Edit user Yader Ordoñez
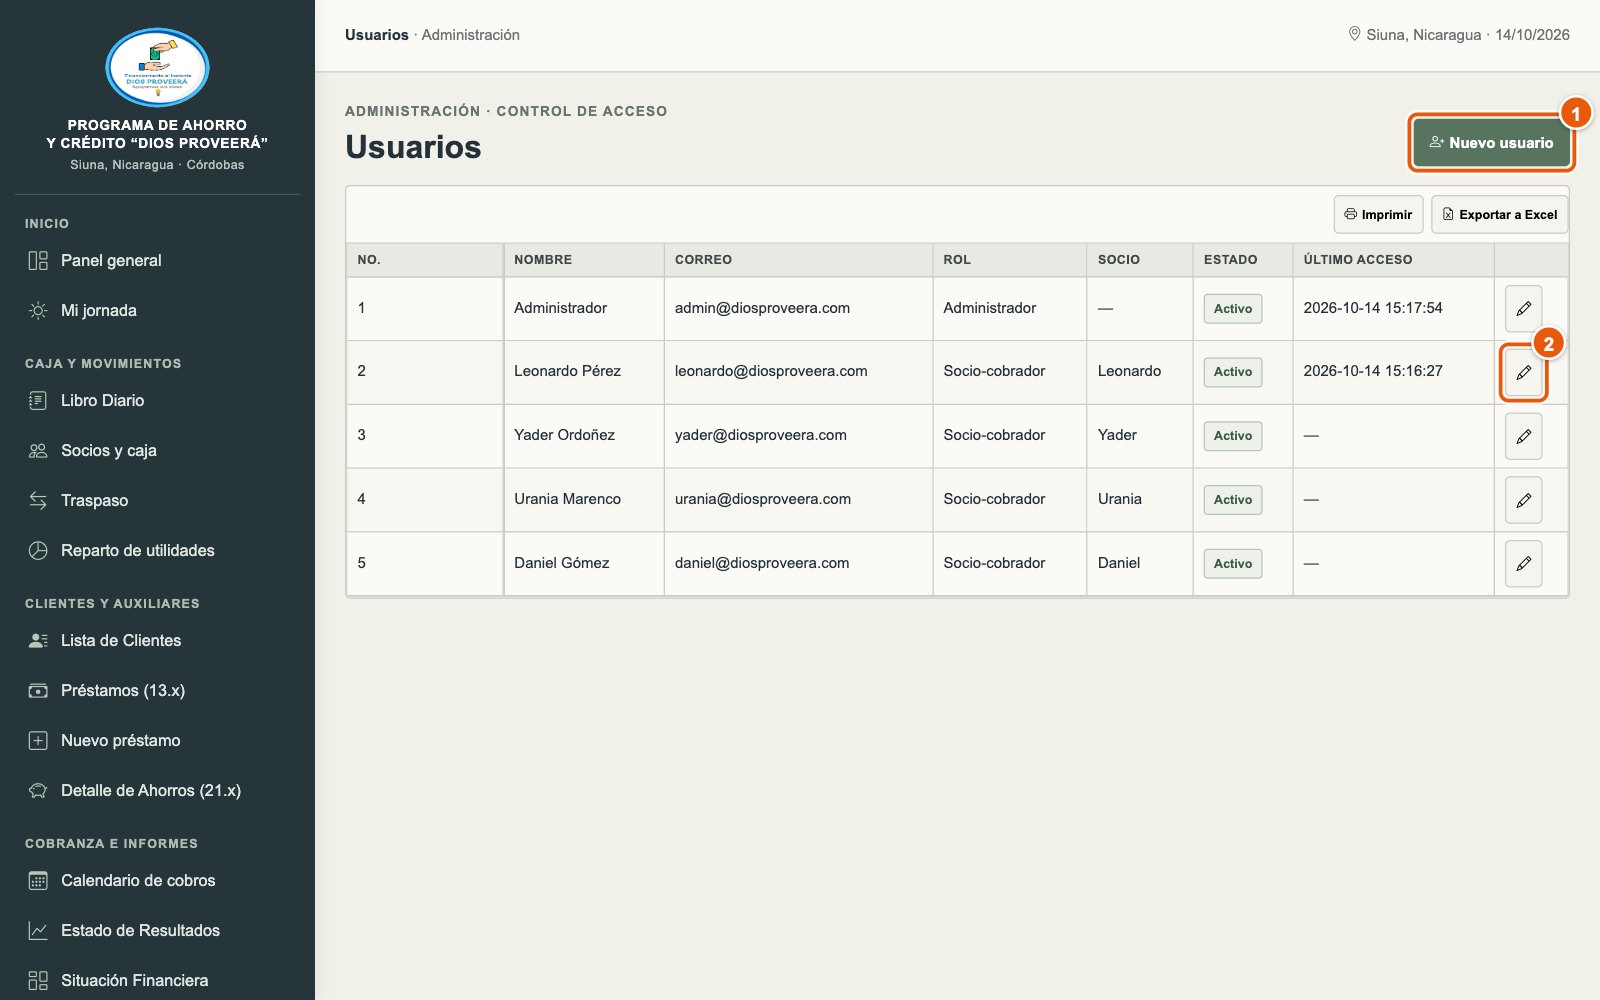The image size is (1600, 1000). 1523,436
